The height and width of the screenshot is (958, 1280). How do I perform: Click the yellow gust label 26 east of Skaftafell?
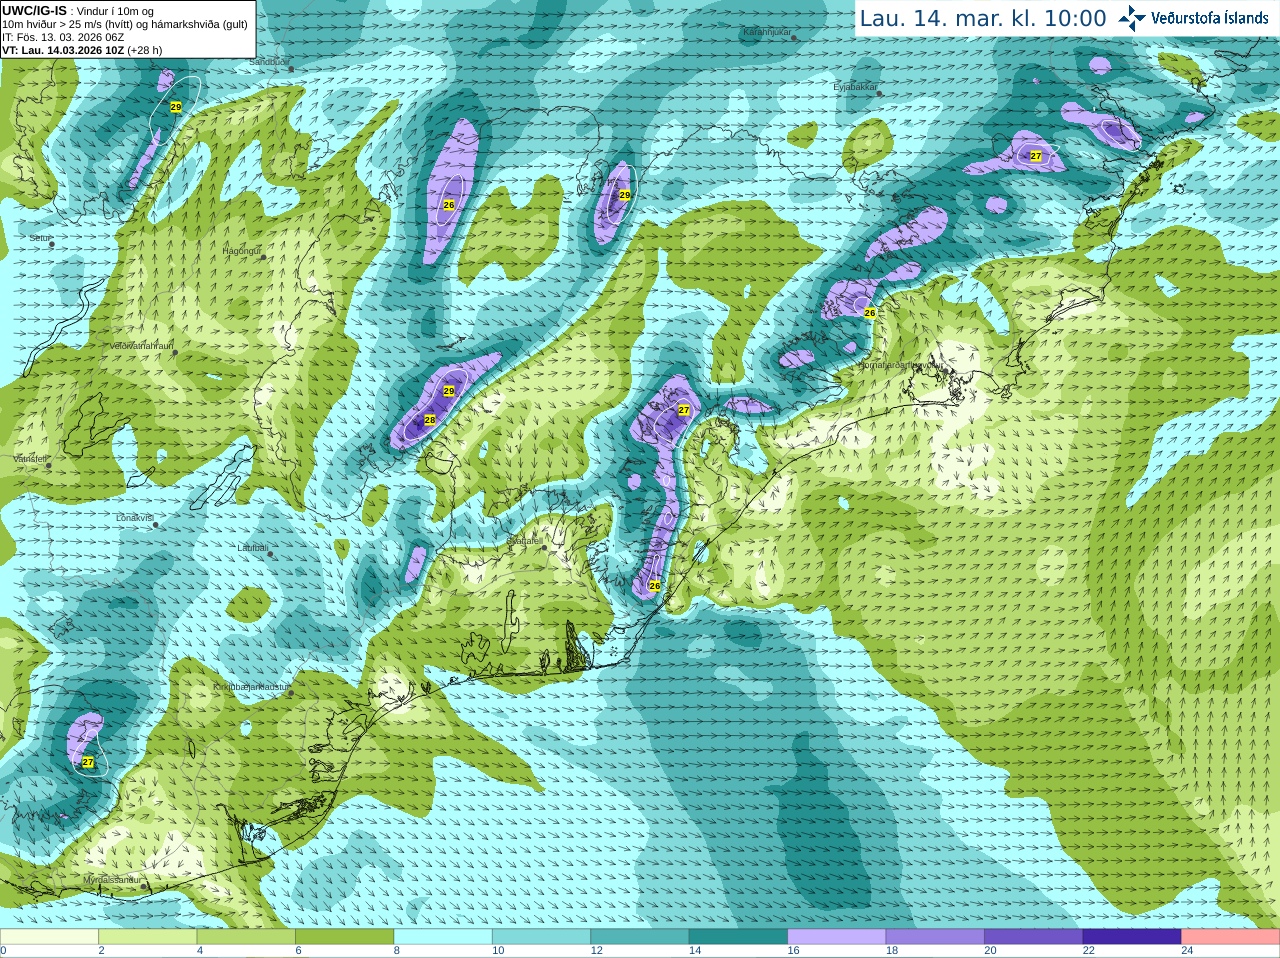coord(655,586)
